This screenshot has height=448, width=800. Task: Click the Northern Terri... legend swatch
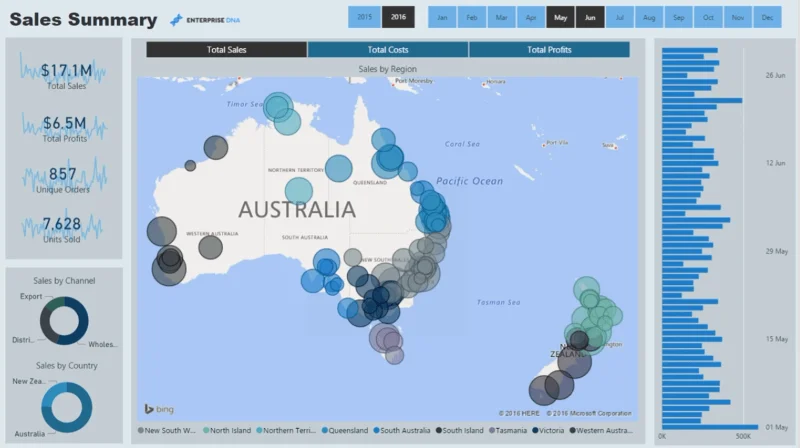coord(259,430)
